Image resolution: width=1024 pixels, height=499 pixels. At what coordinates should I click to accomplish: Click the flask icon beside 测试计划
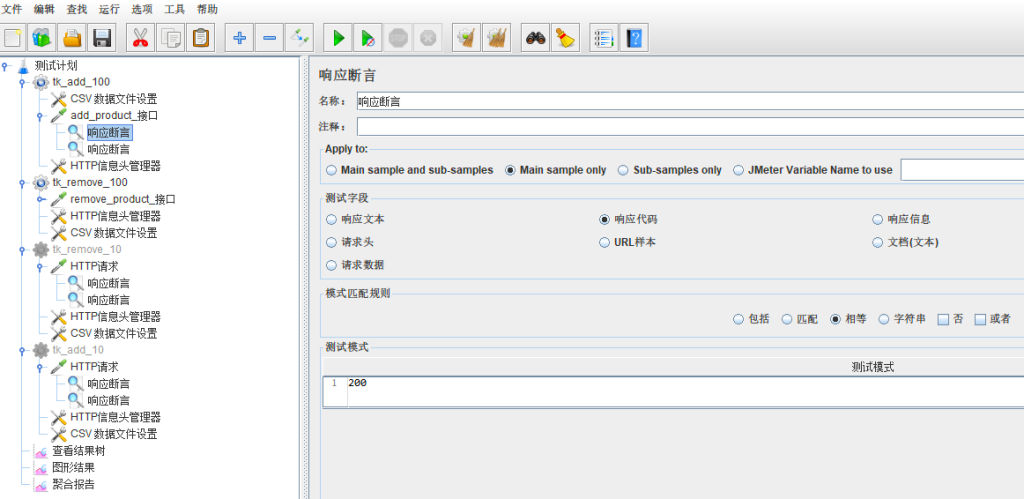(x=24, y=66)
